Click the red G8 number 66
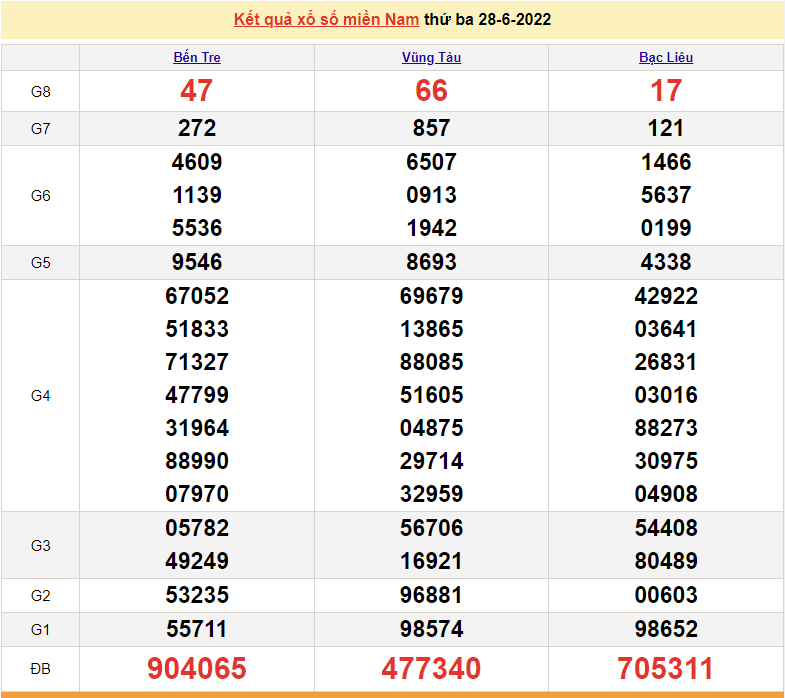The width and height of the screenshot is (785, 698). 431,91
